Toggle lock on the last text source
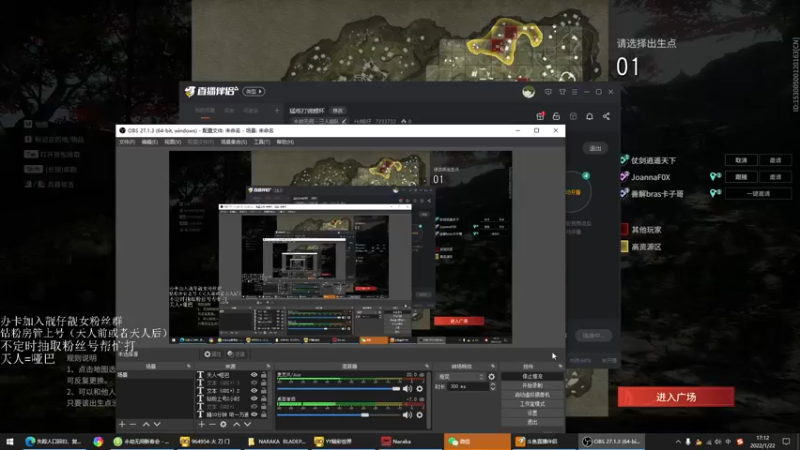 pyautogui.click(x=264, y=415)
